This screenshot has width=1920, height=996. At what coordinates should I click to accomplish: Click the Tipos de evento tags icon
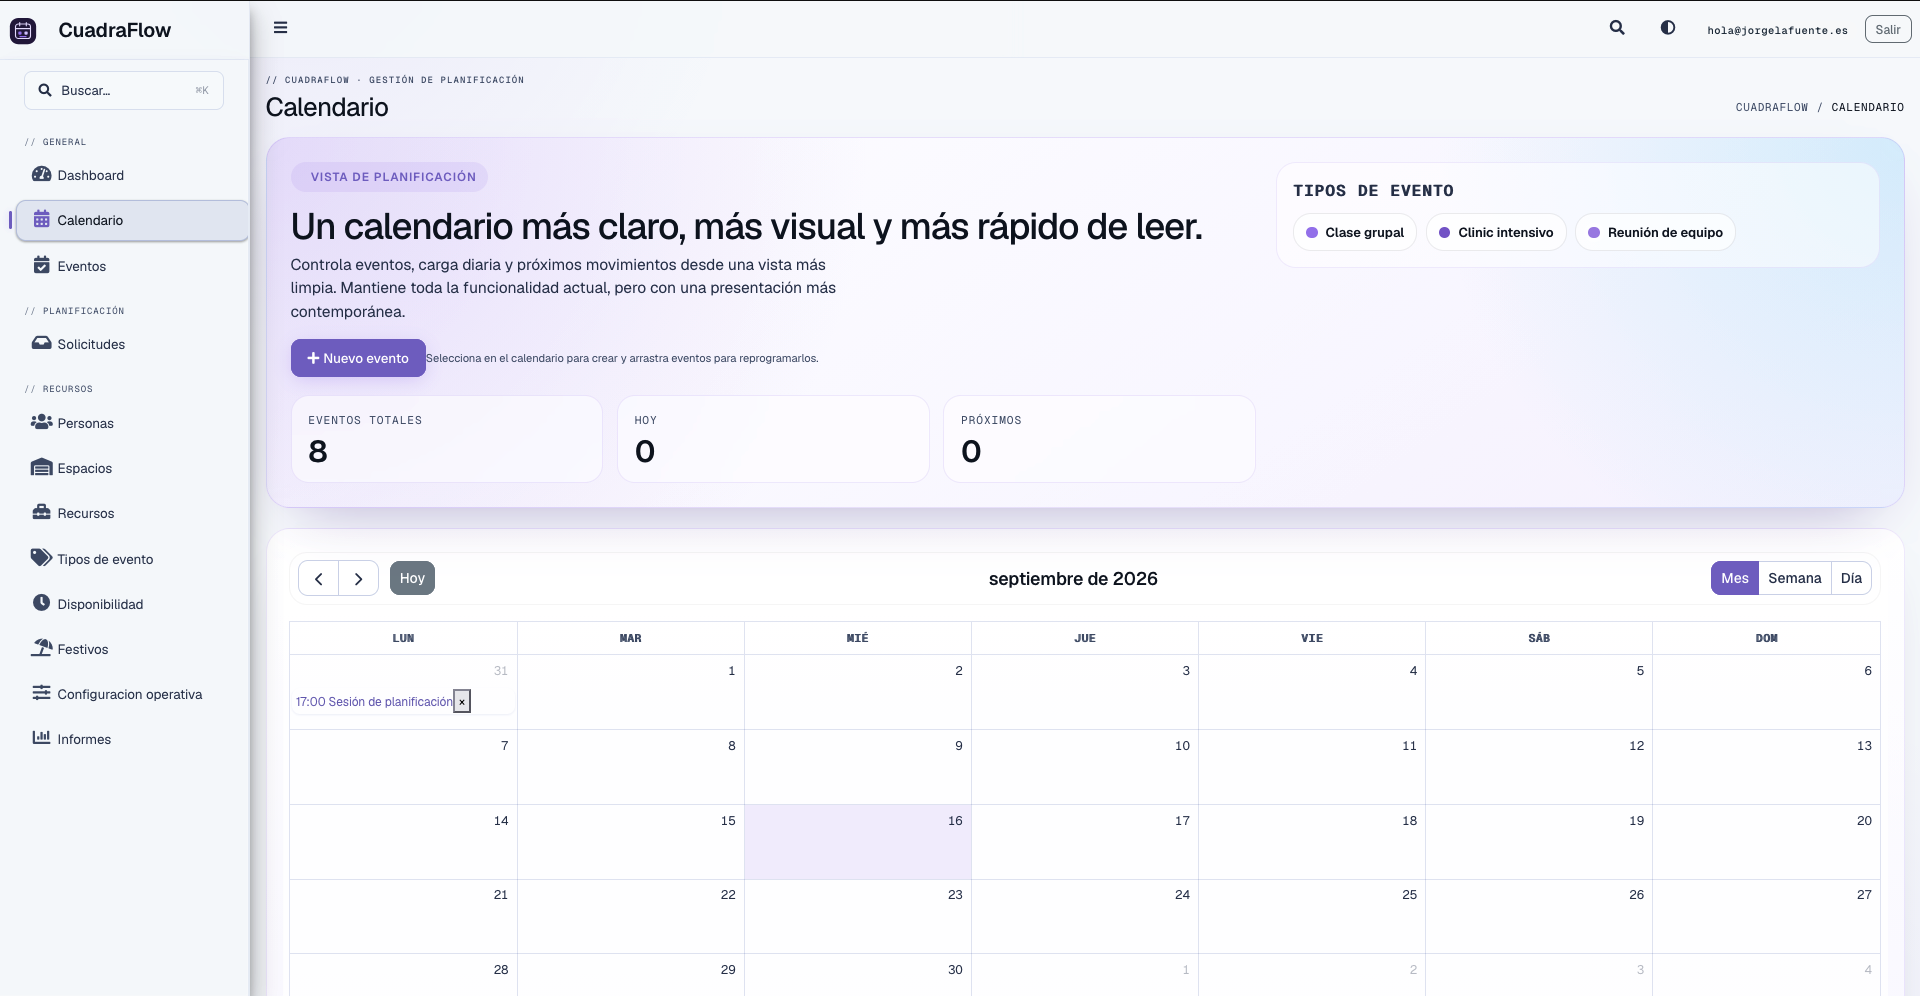[41, 557]
